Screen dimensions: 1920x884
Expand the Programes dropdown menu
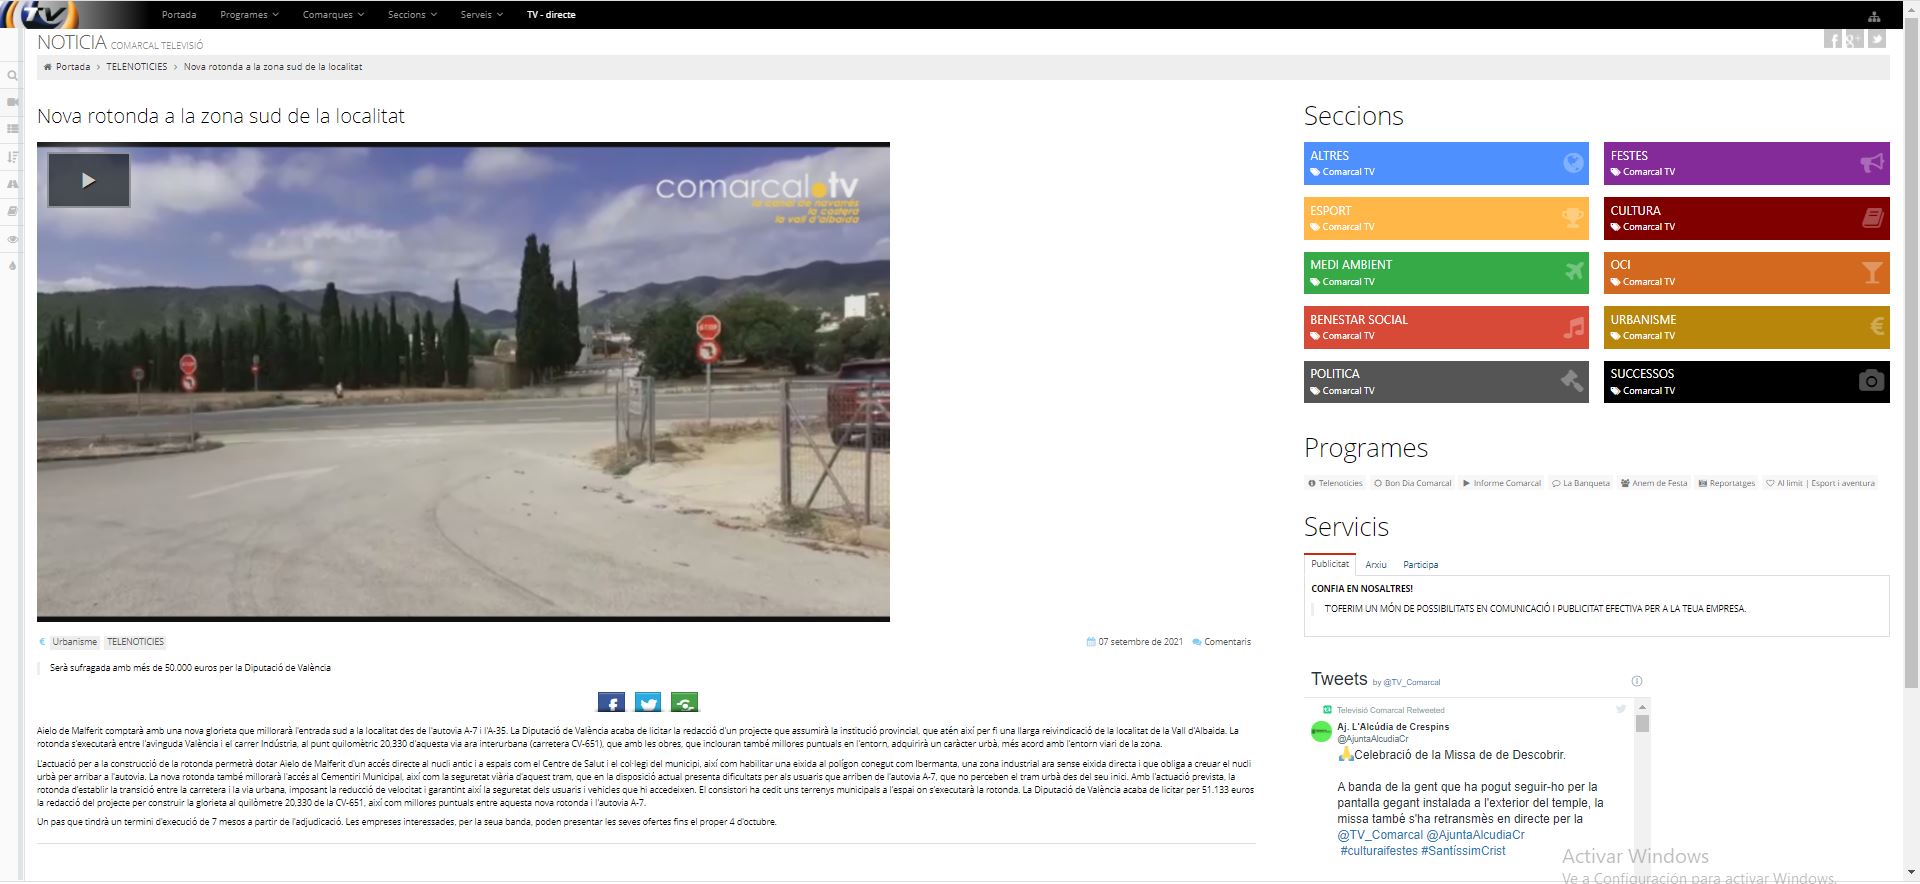[249, 15]
